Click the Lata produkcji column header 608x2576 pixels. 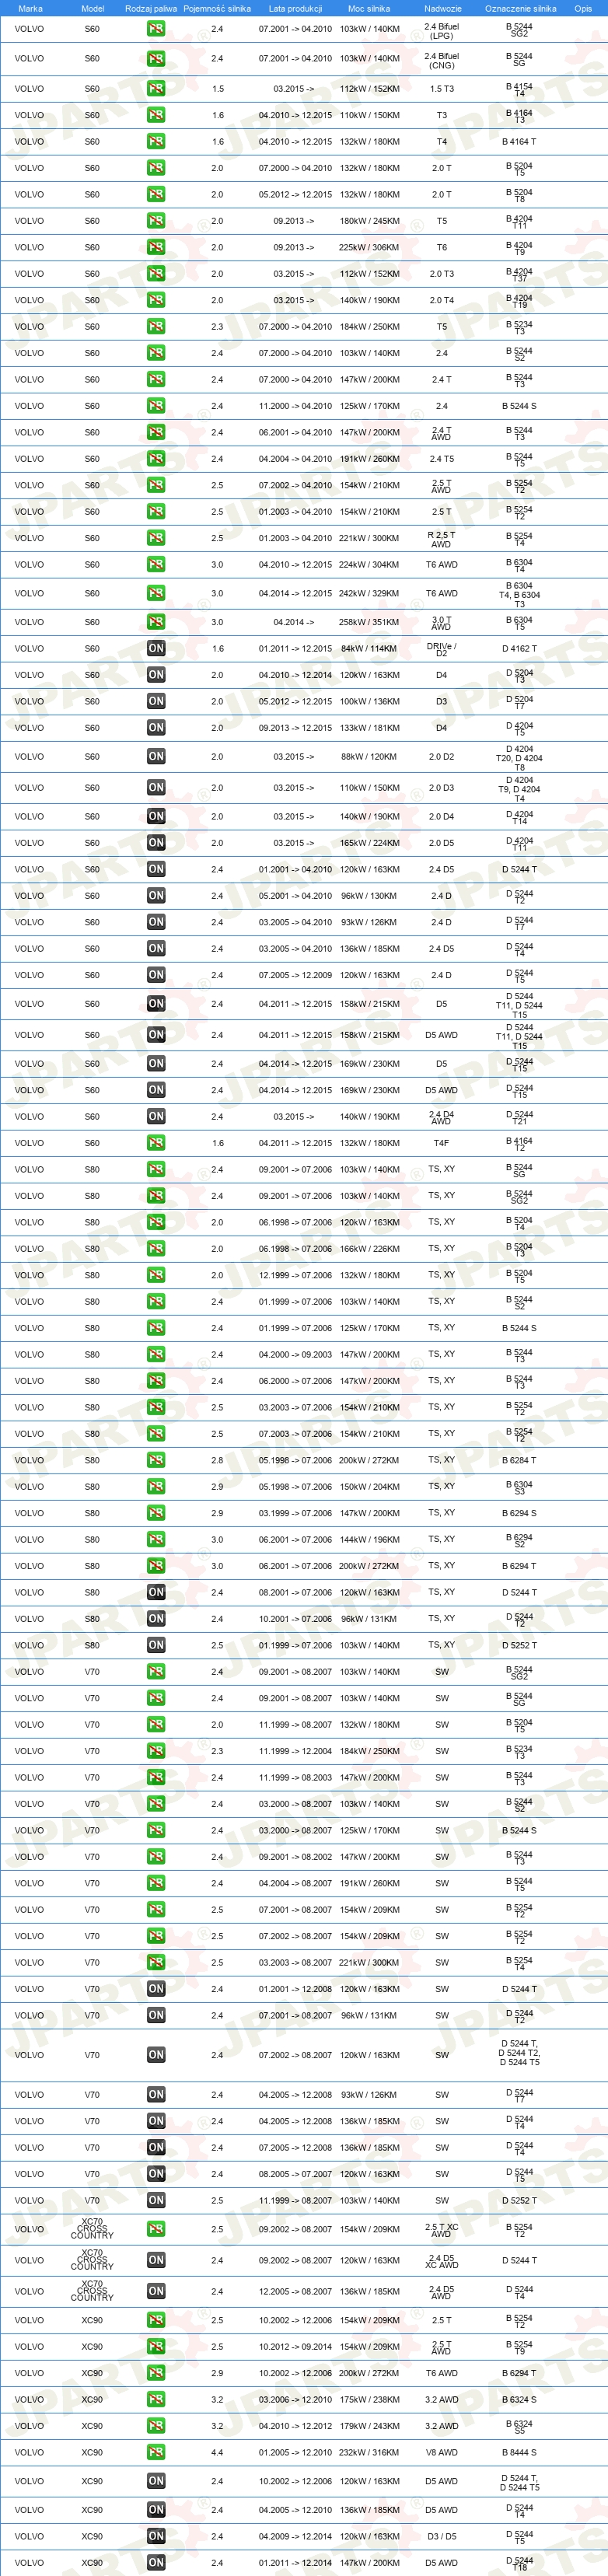(295, 8)
